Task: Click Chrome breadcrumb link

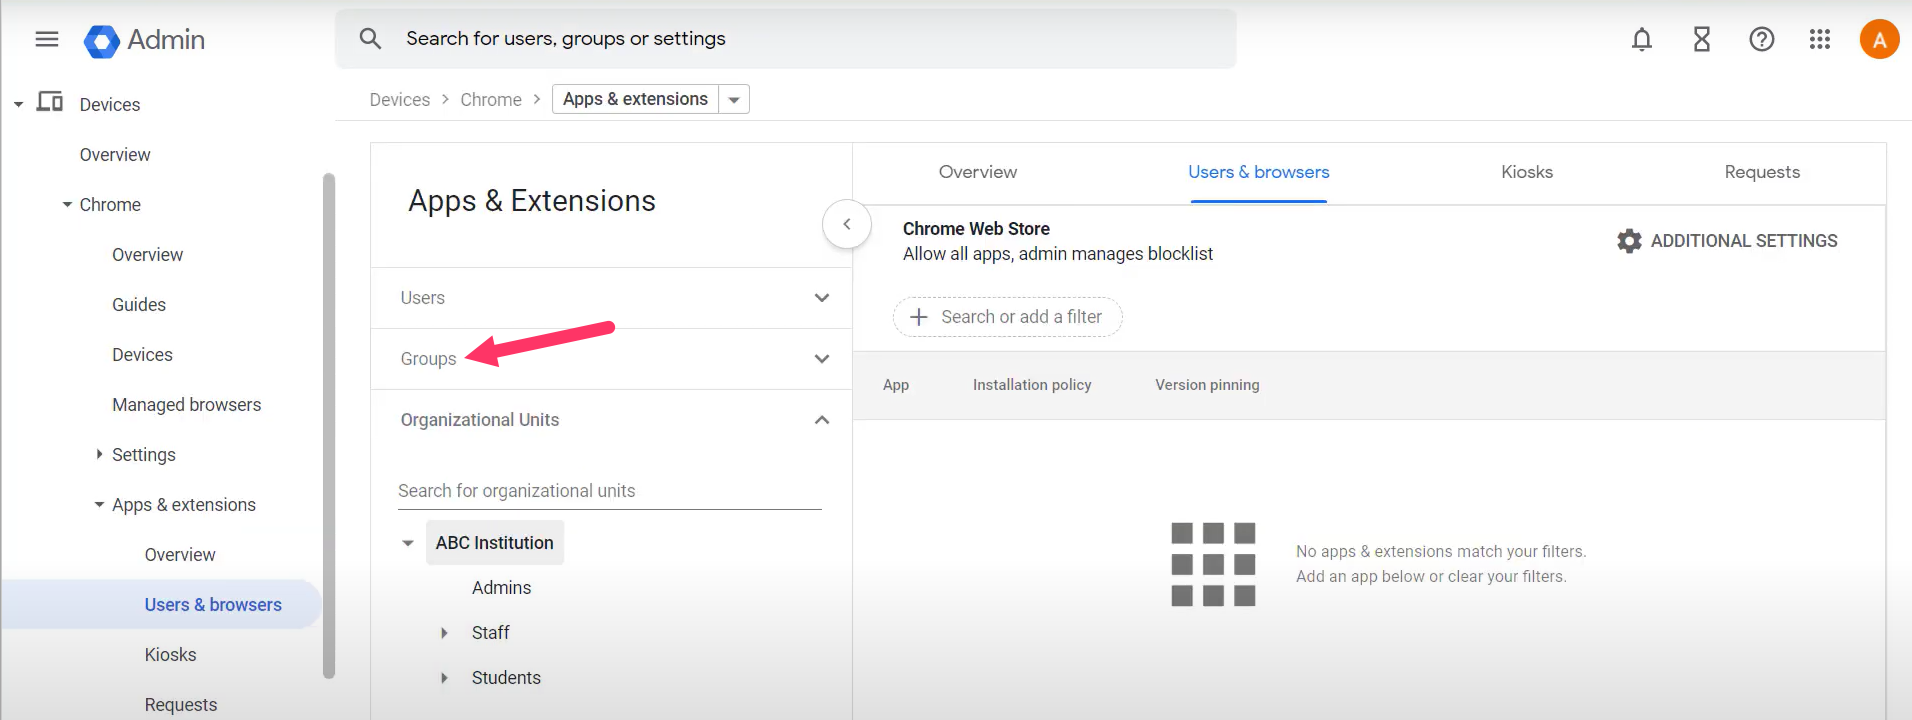Action: point(491,100)
